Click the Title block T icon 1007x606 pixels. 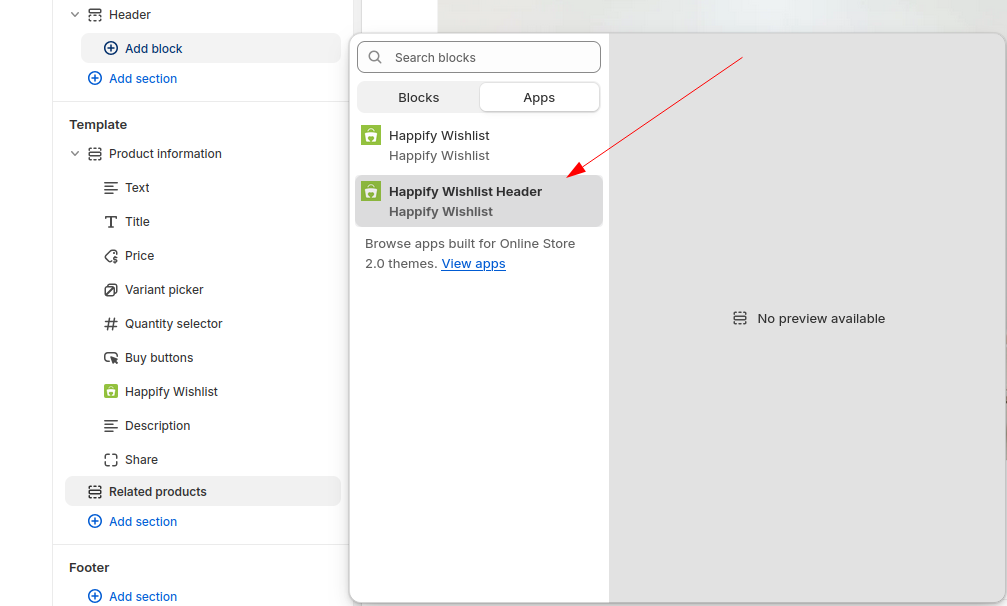coord(111,222)
